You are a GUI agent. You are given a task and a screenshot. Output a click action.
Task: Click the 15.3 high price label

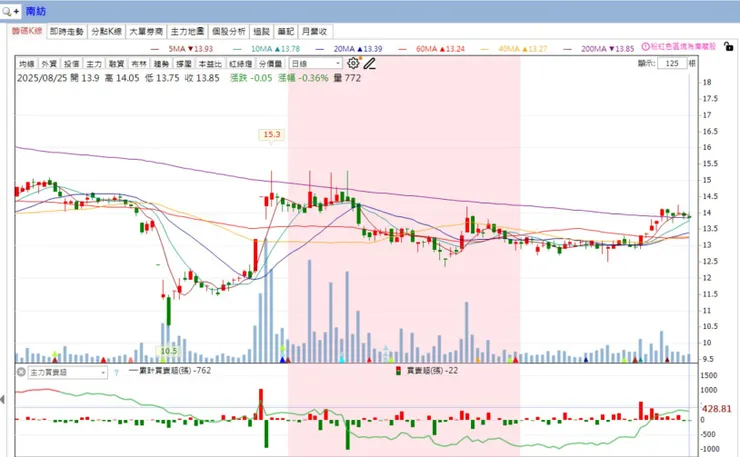click(x=271, y=135)
